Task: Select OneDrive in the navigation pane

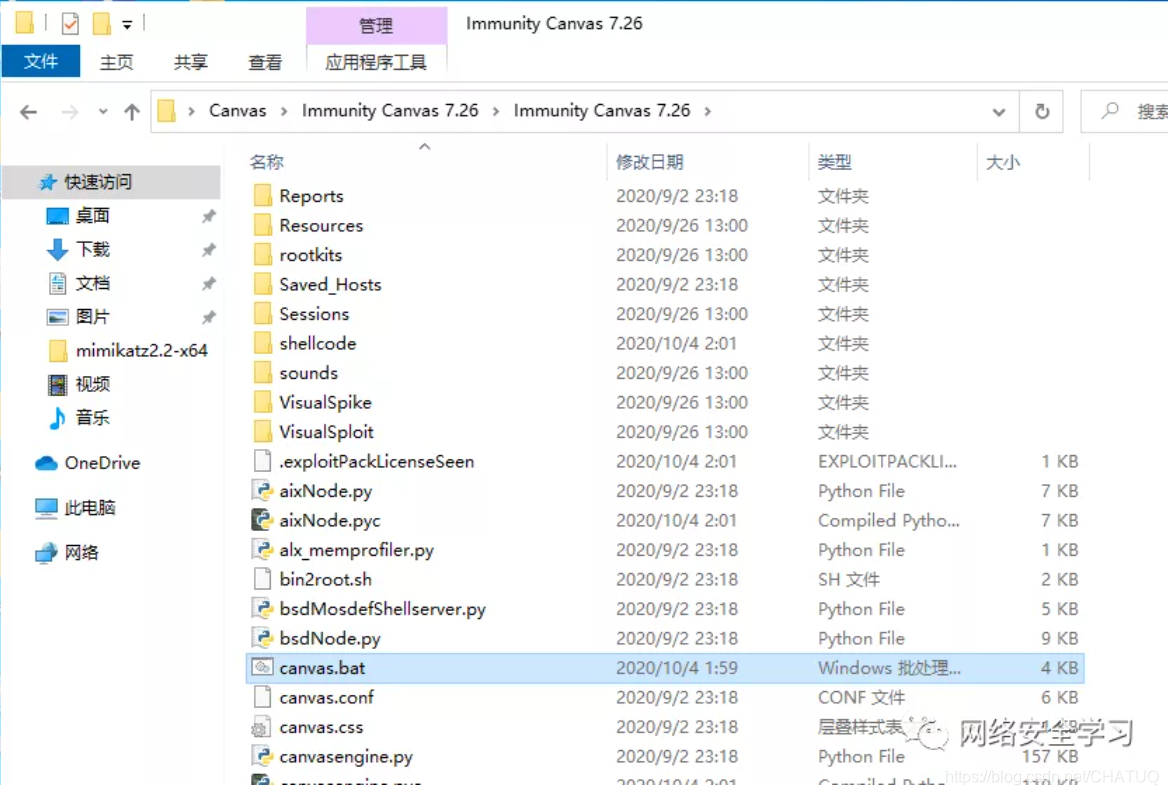Action: point(102,463)
